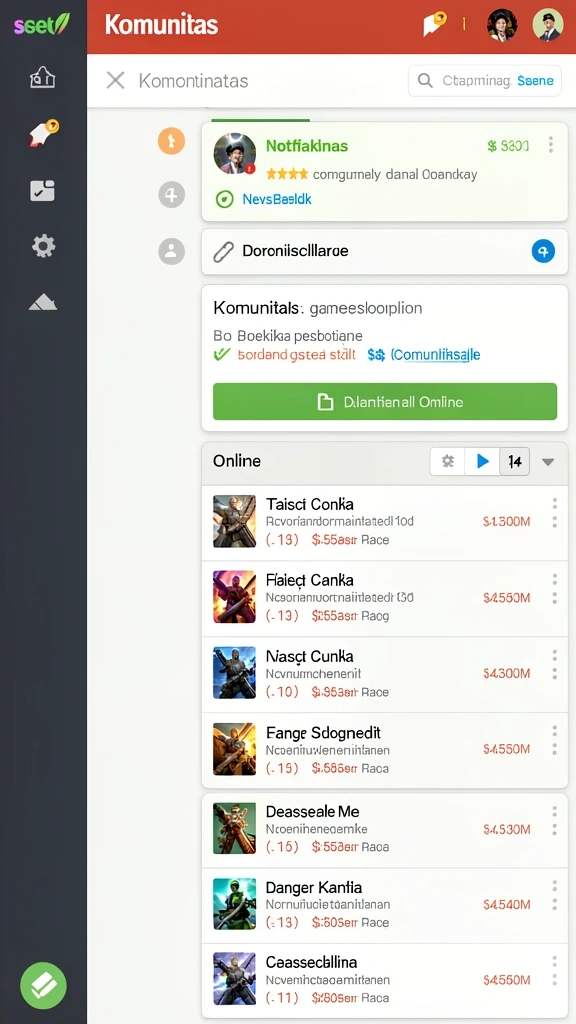Open the options menu for Taisci Conka

(x=554, y=513)
